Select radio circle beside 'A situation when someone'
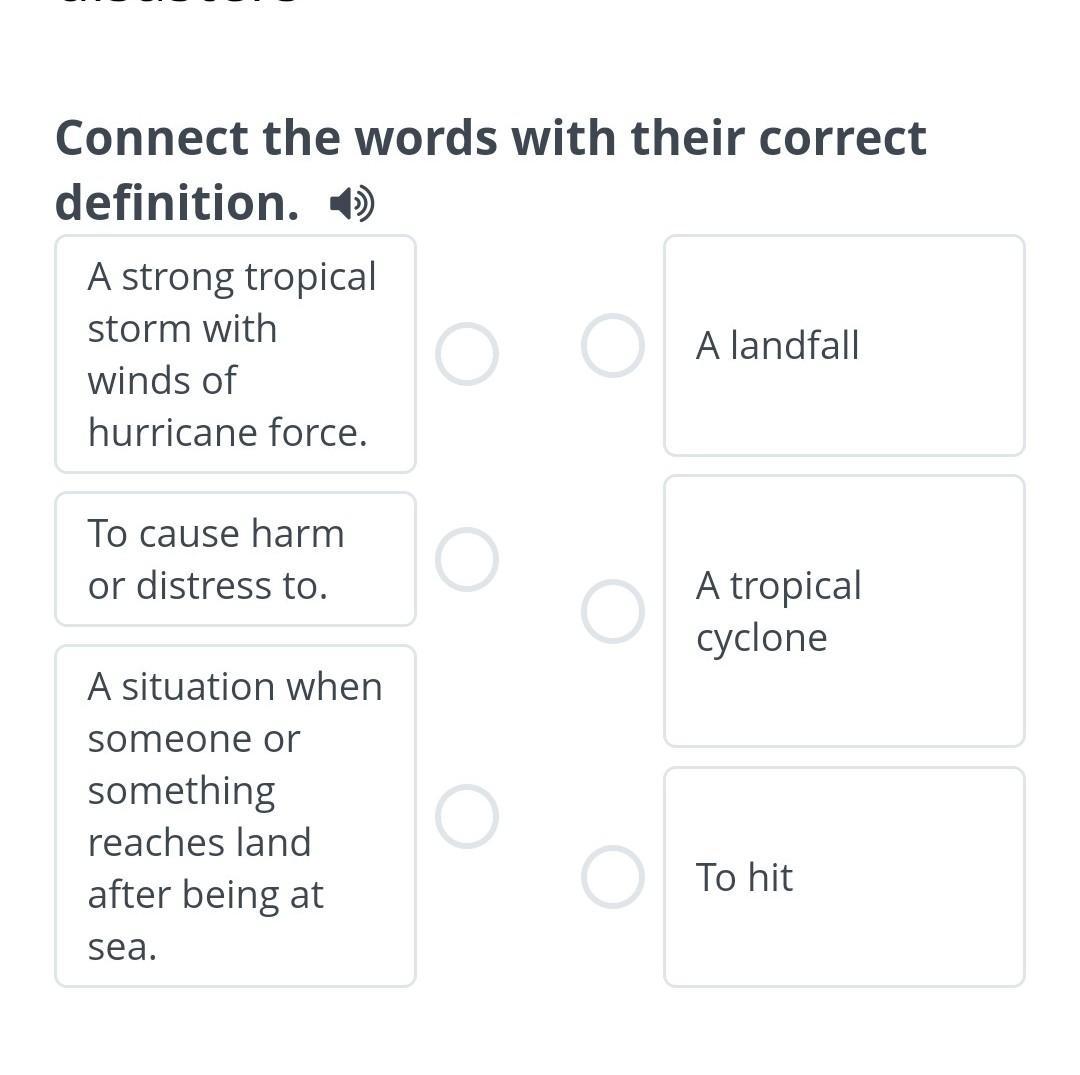The image size is (1080, 1075). pyautogui.click(x=467, y=816)
